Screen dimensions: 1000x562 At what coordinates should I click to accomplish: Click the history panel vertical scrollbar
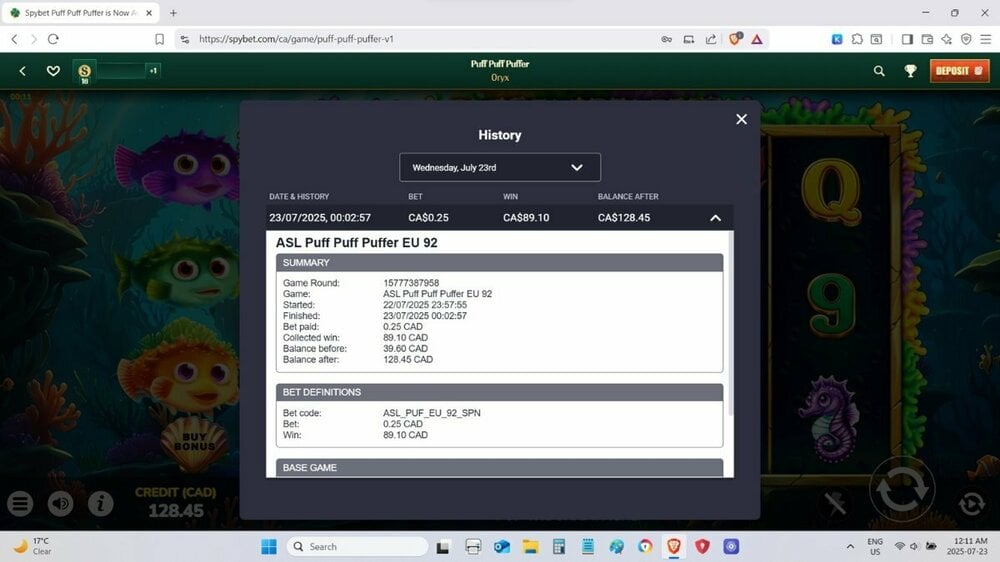(731, 323)
